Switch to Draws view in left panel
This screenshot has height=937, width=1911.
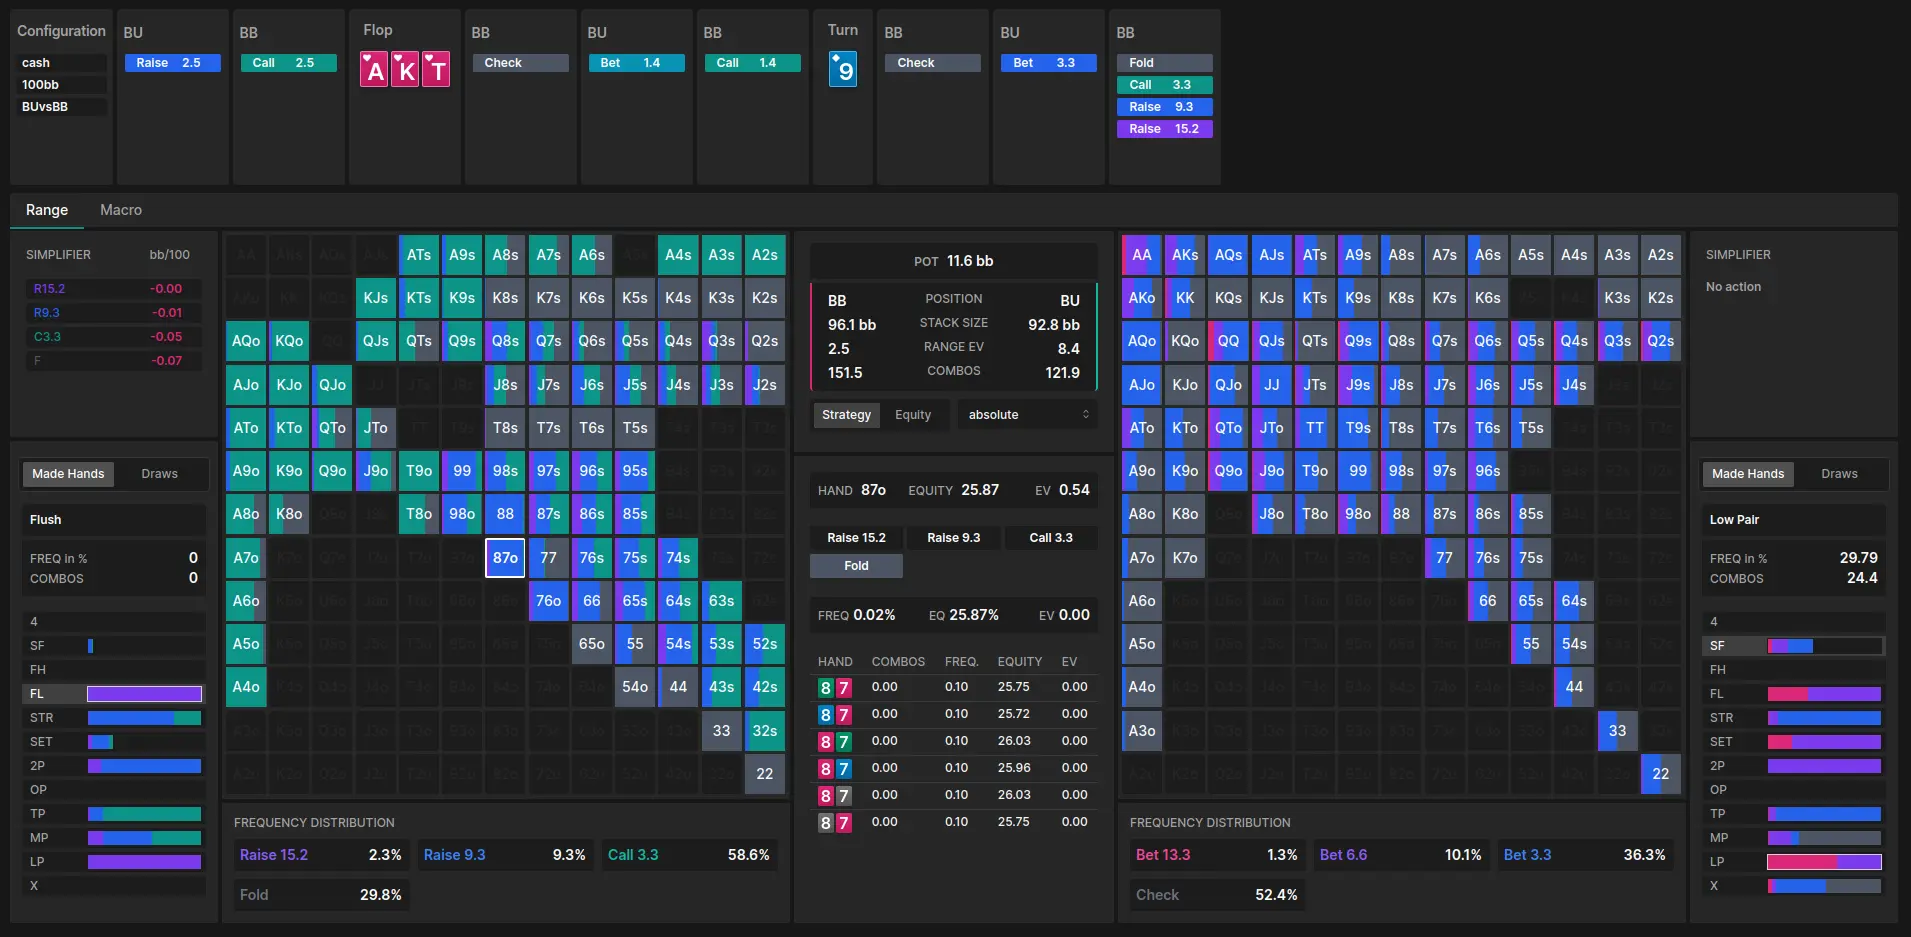tap(161, 473)
